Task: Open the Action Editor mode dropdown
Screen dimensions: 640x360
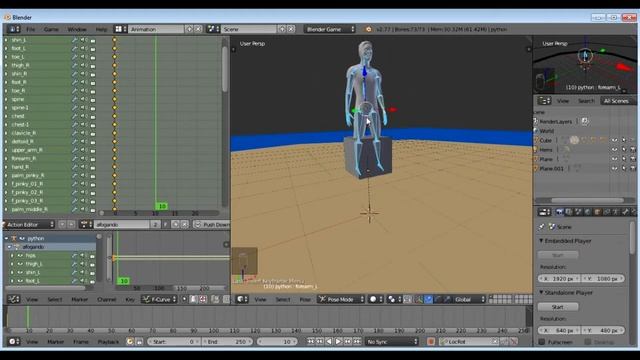Action: 30,224
